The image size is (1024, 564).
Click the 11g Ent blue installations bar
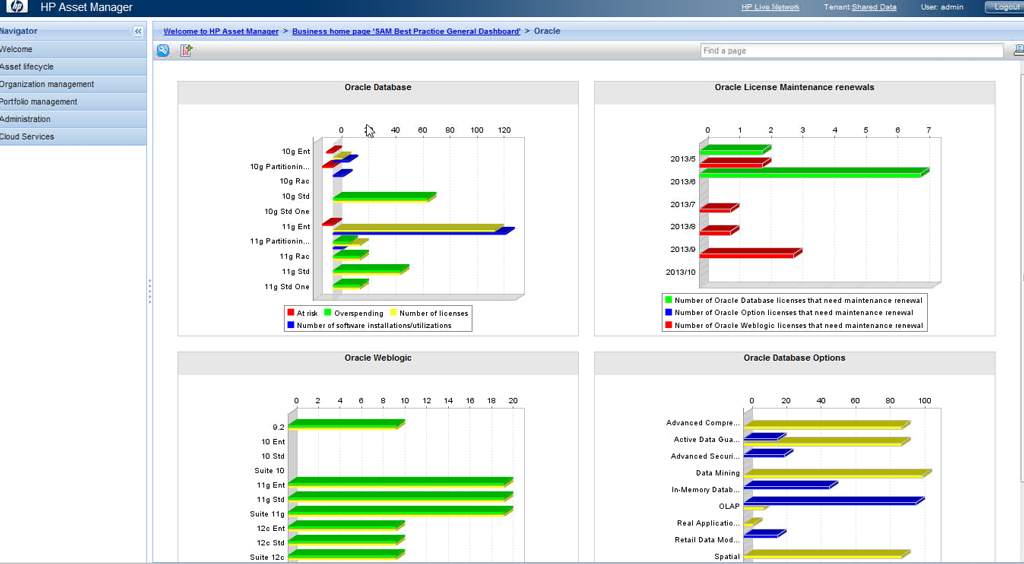(x=423, y=231)
